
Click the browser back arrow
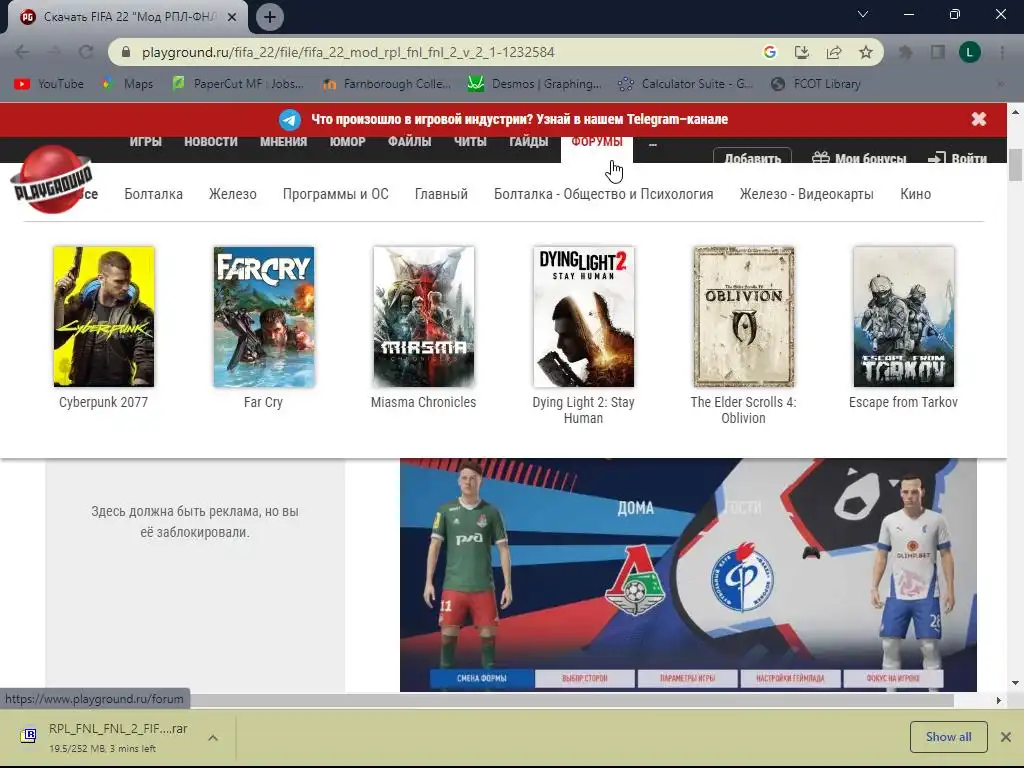pos(22,52)
